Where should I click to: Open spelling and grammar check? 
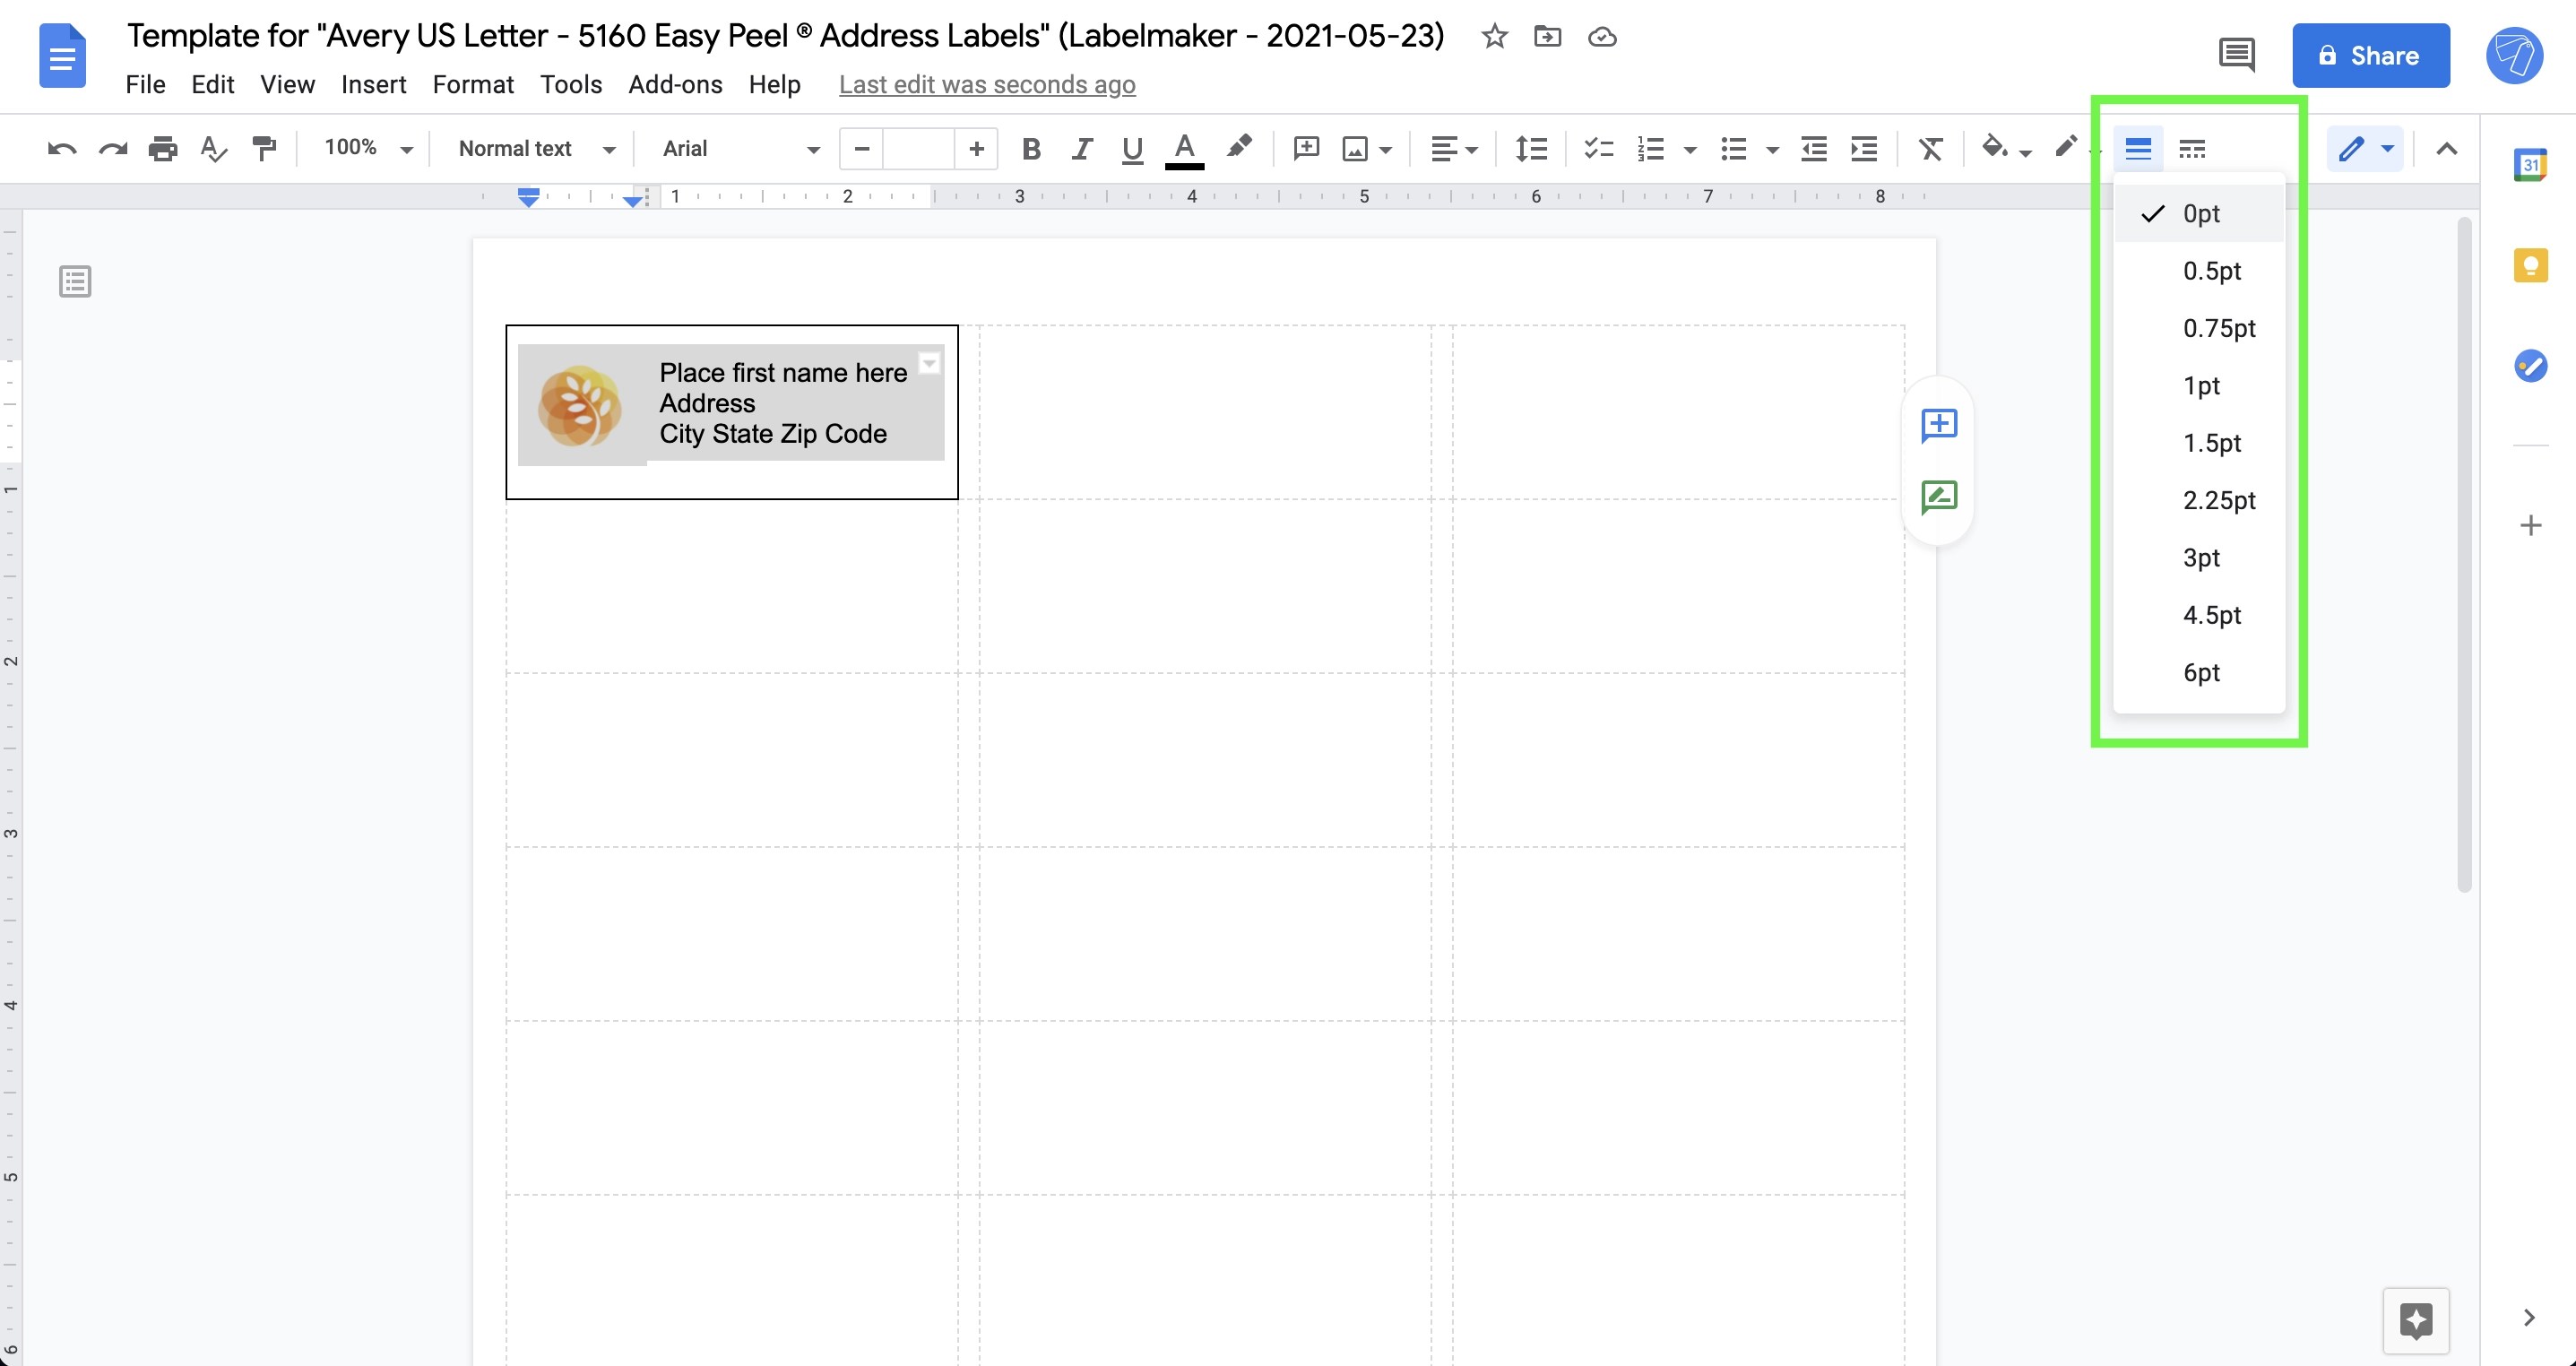click(213, 148)
